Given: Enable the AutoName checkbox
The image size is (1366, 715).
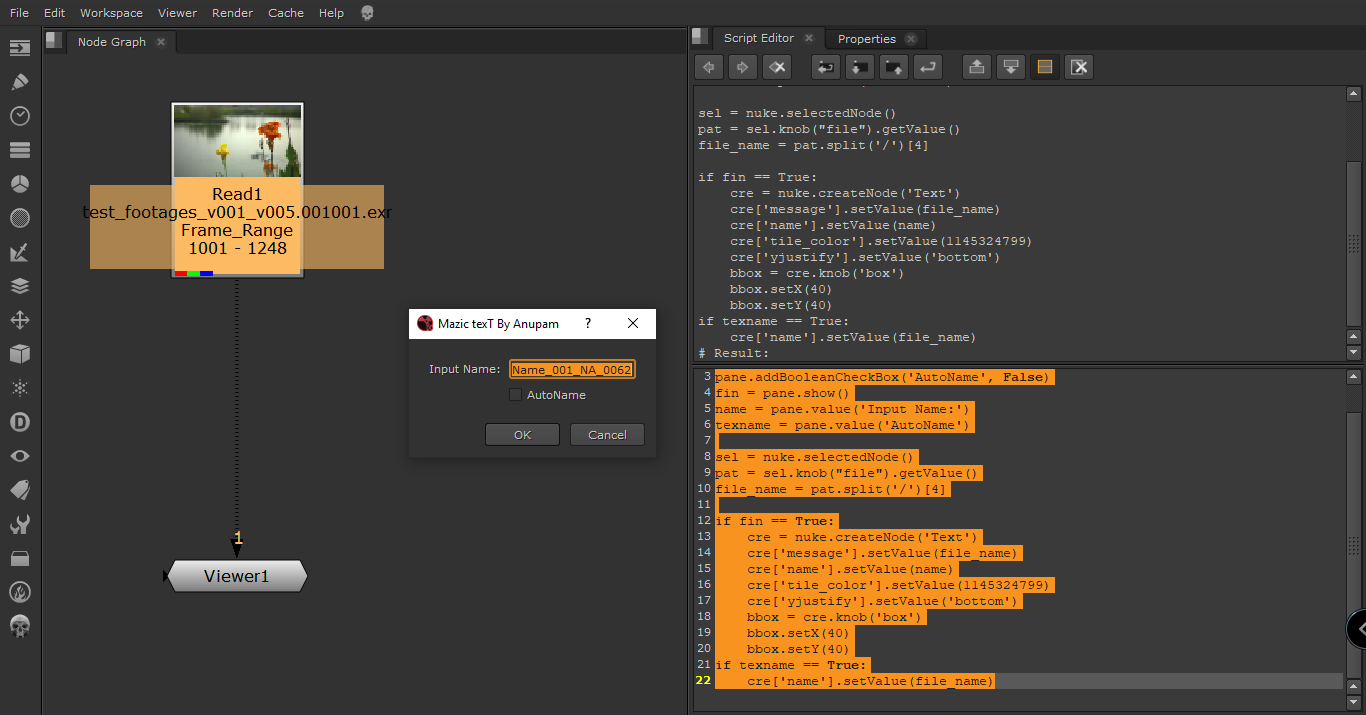Looking at the screenshot, I should pyautogui.click(x=516, y=395).
